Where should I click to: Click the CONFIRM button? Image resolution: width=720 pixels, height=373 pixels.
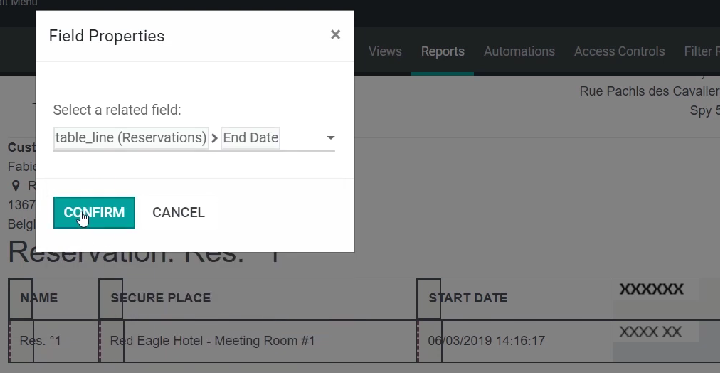(94, 213)
